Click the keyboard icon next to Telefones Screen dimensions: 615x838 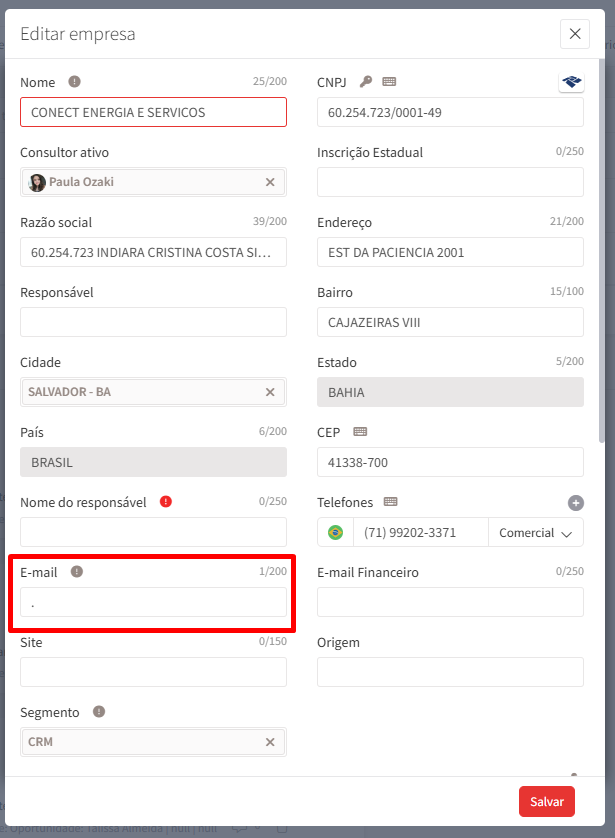(391, 502)
